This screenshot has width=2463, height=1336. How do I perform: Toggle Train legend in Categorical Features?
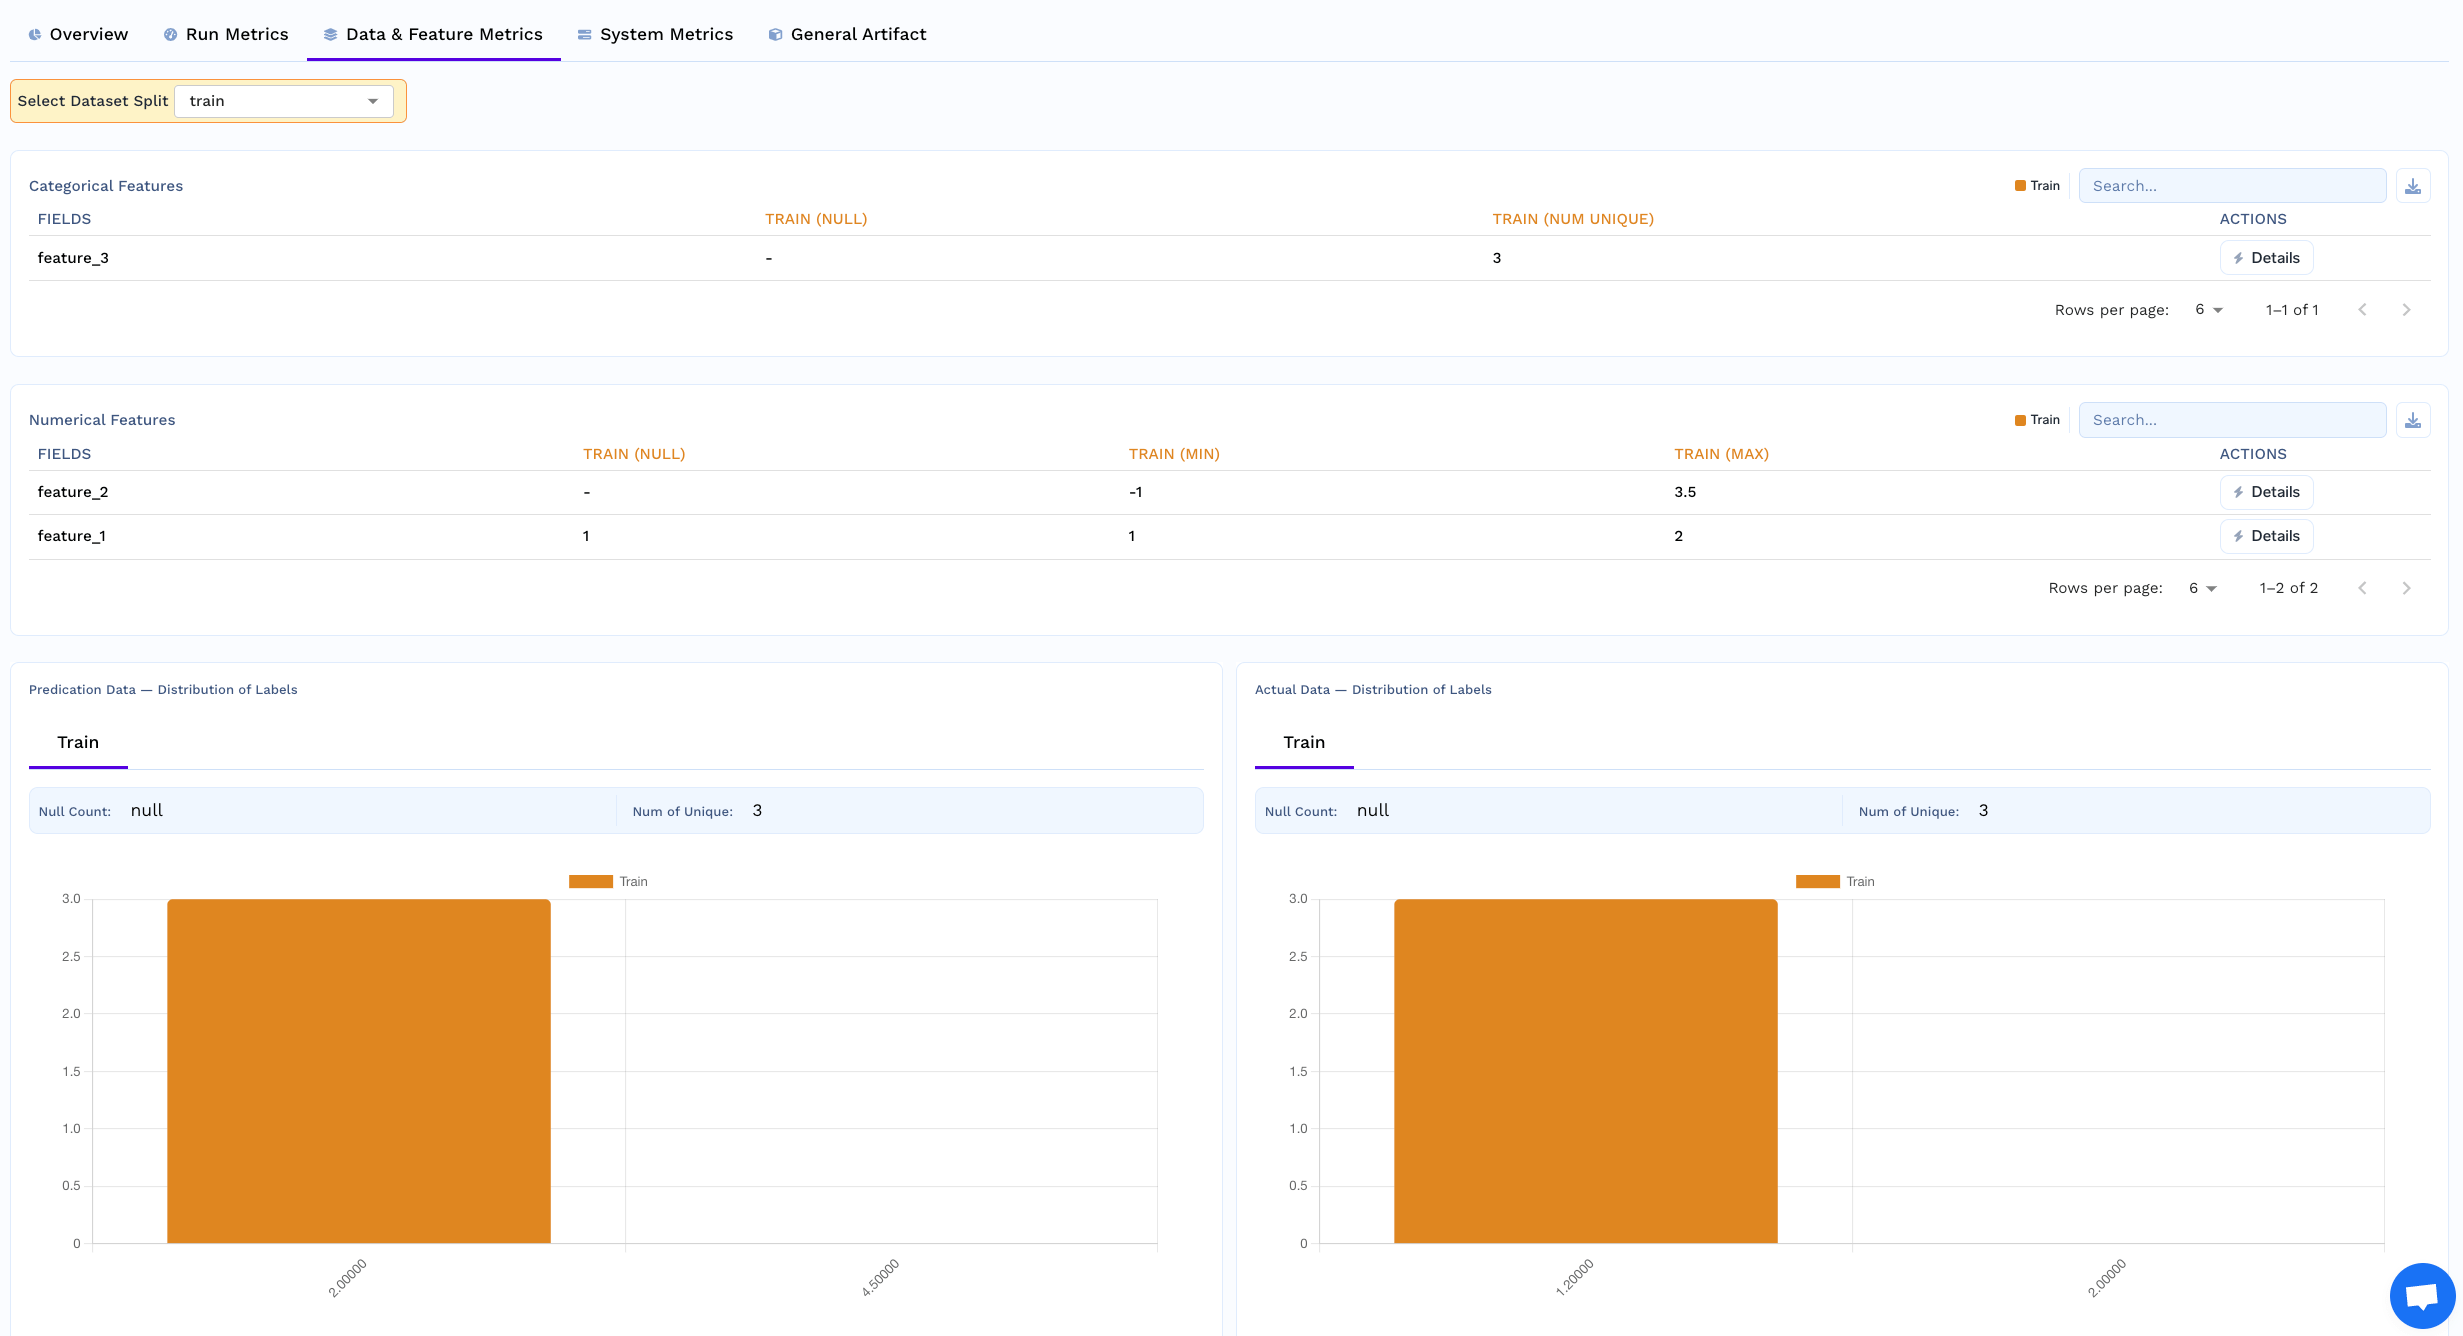coord(2037,186)
